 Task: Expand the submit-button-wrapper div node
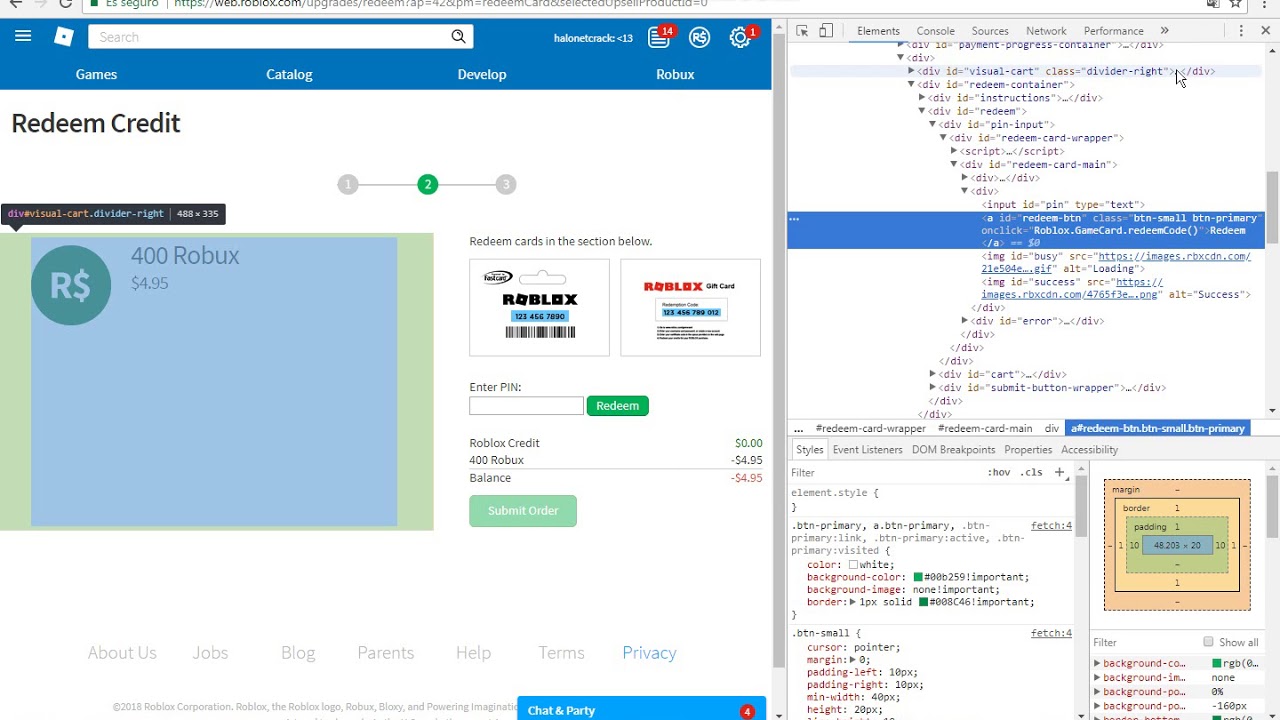(932, 388)
